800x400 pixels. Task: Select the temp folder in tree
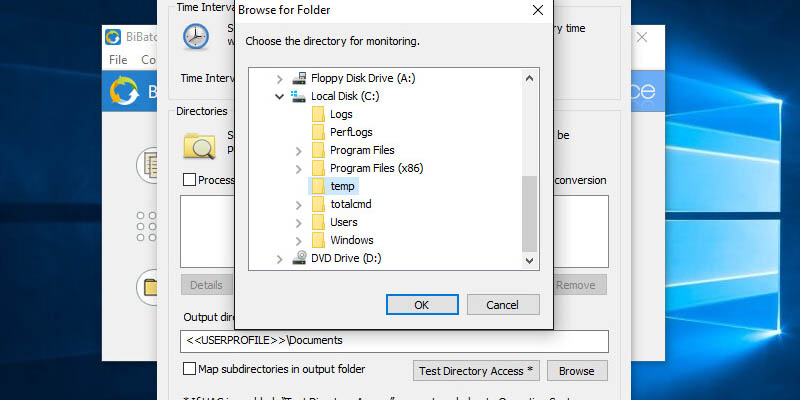343,186
